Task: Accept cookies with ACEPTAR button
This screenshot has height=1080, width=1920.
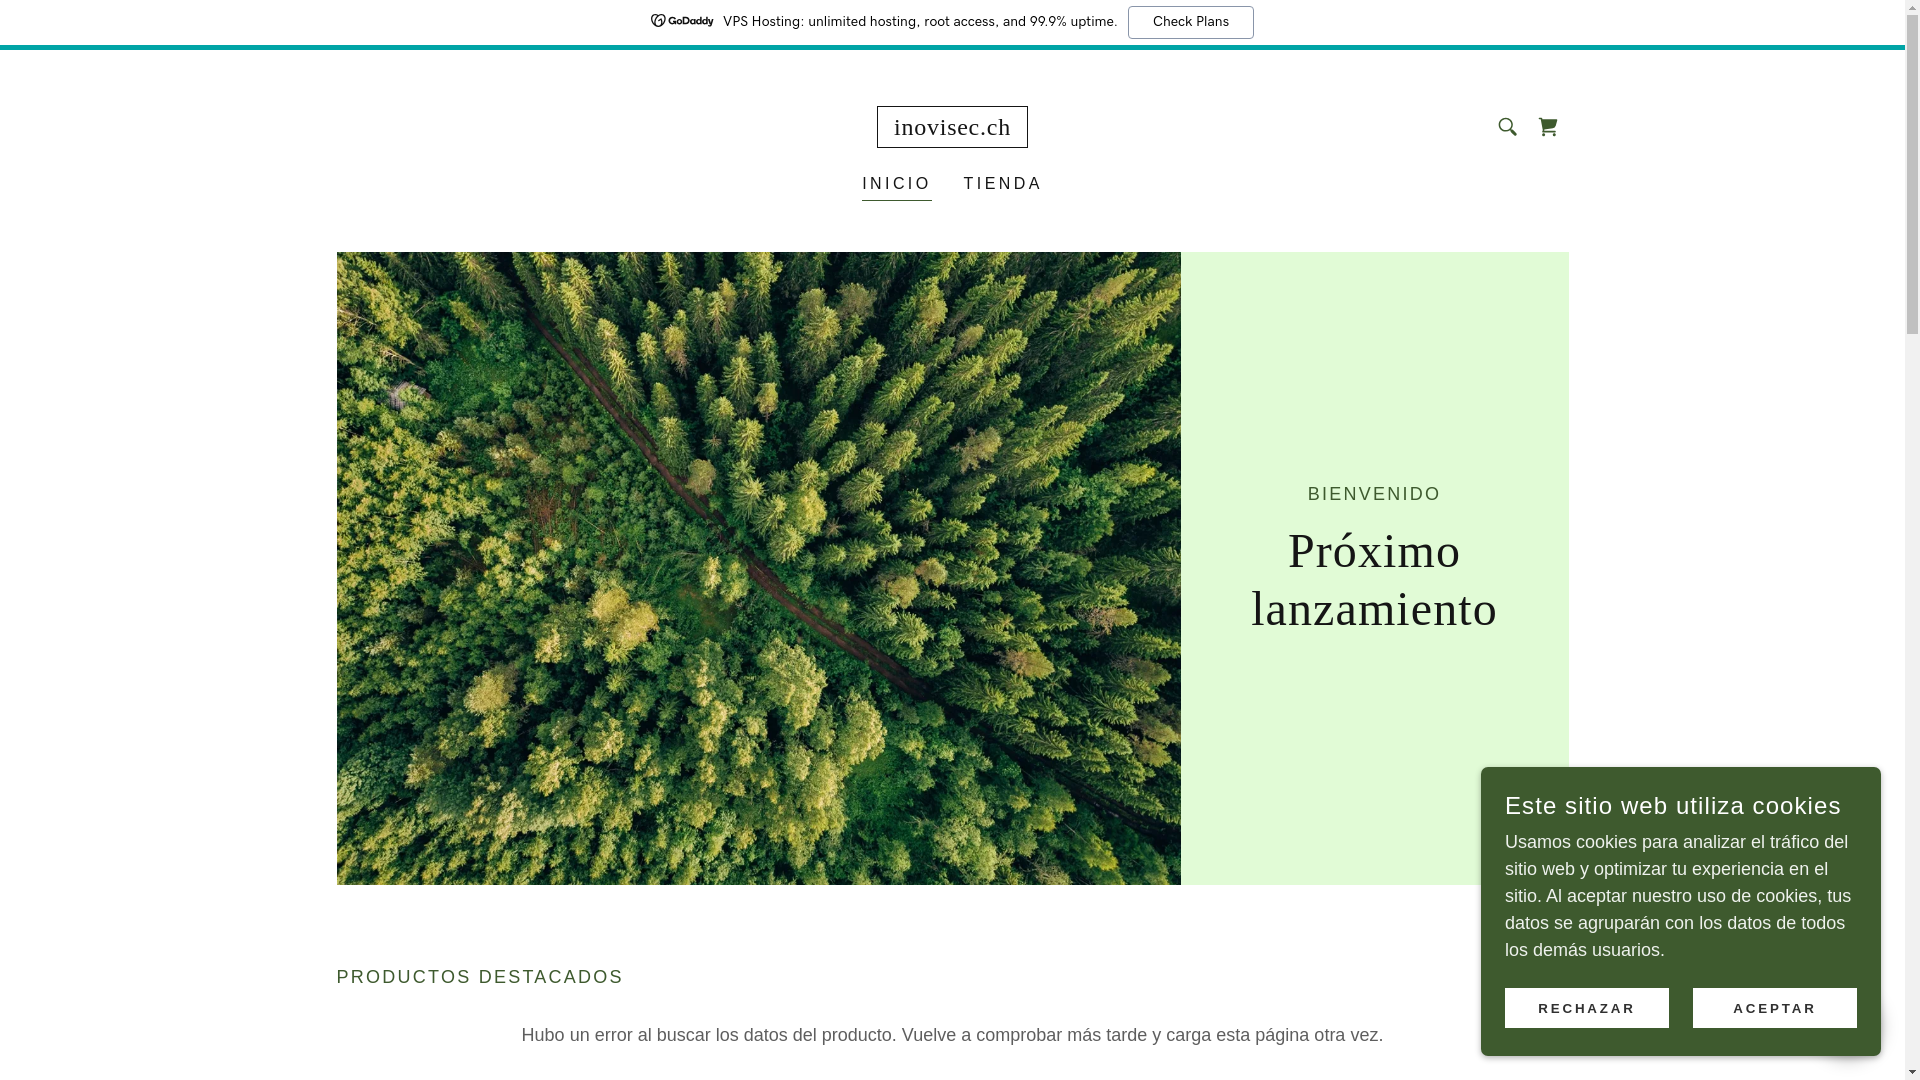Action: [x=1774, y=1008]
